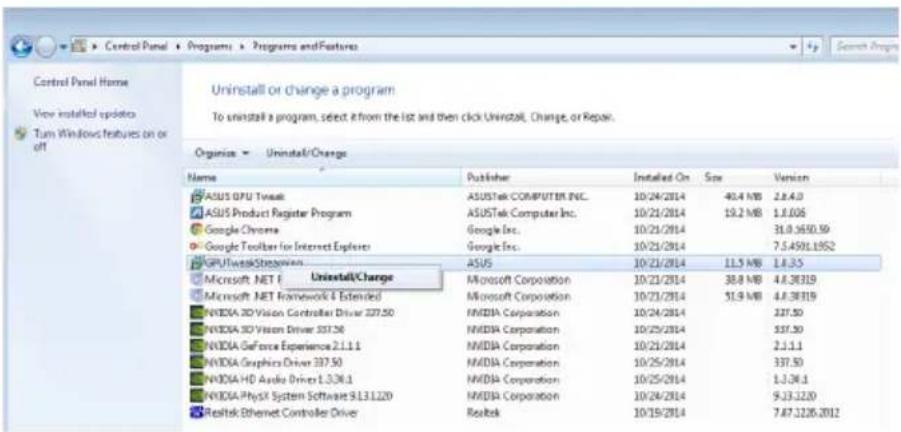Select NVIDIA PhysX System Software name
Image resolution: width=901 pixels, height=432 pixels.
click(x=298, y=396)
